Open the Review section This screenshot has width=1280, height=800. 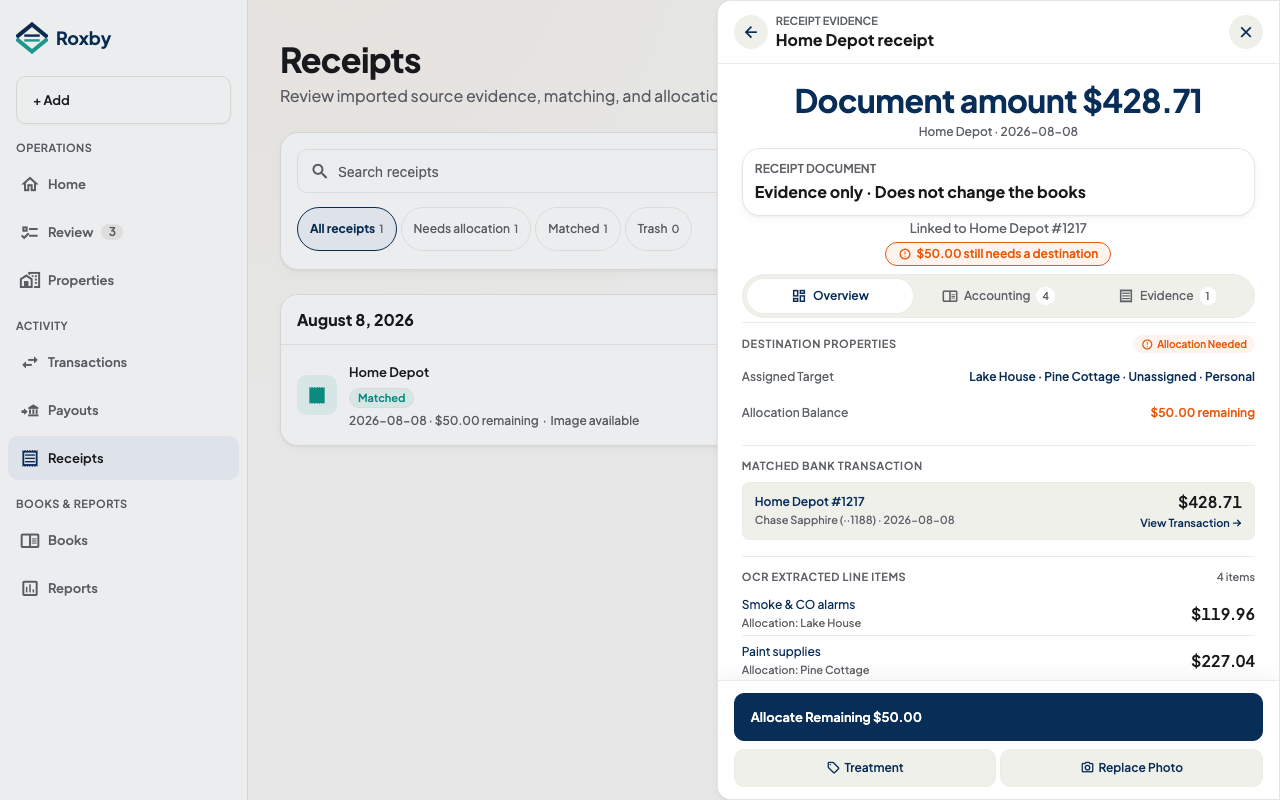click(123, 232)
